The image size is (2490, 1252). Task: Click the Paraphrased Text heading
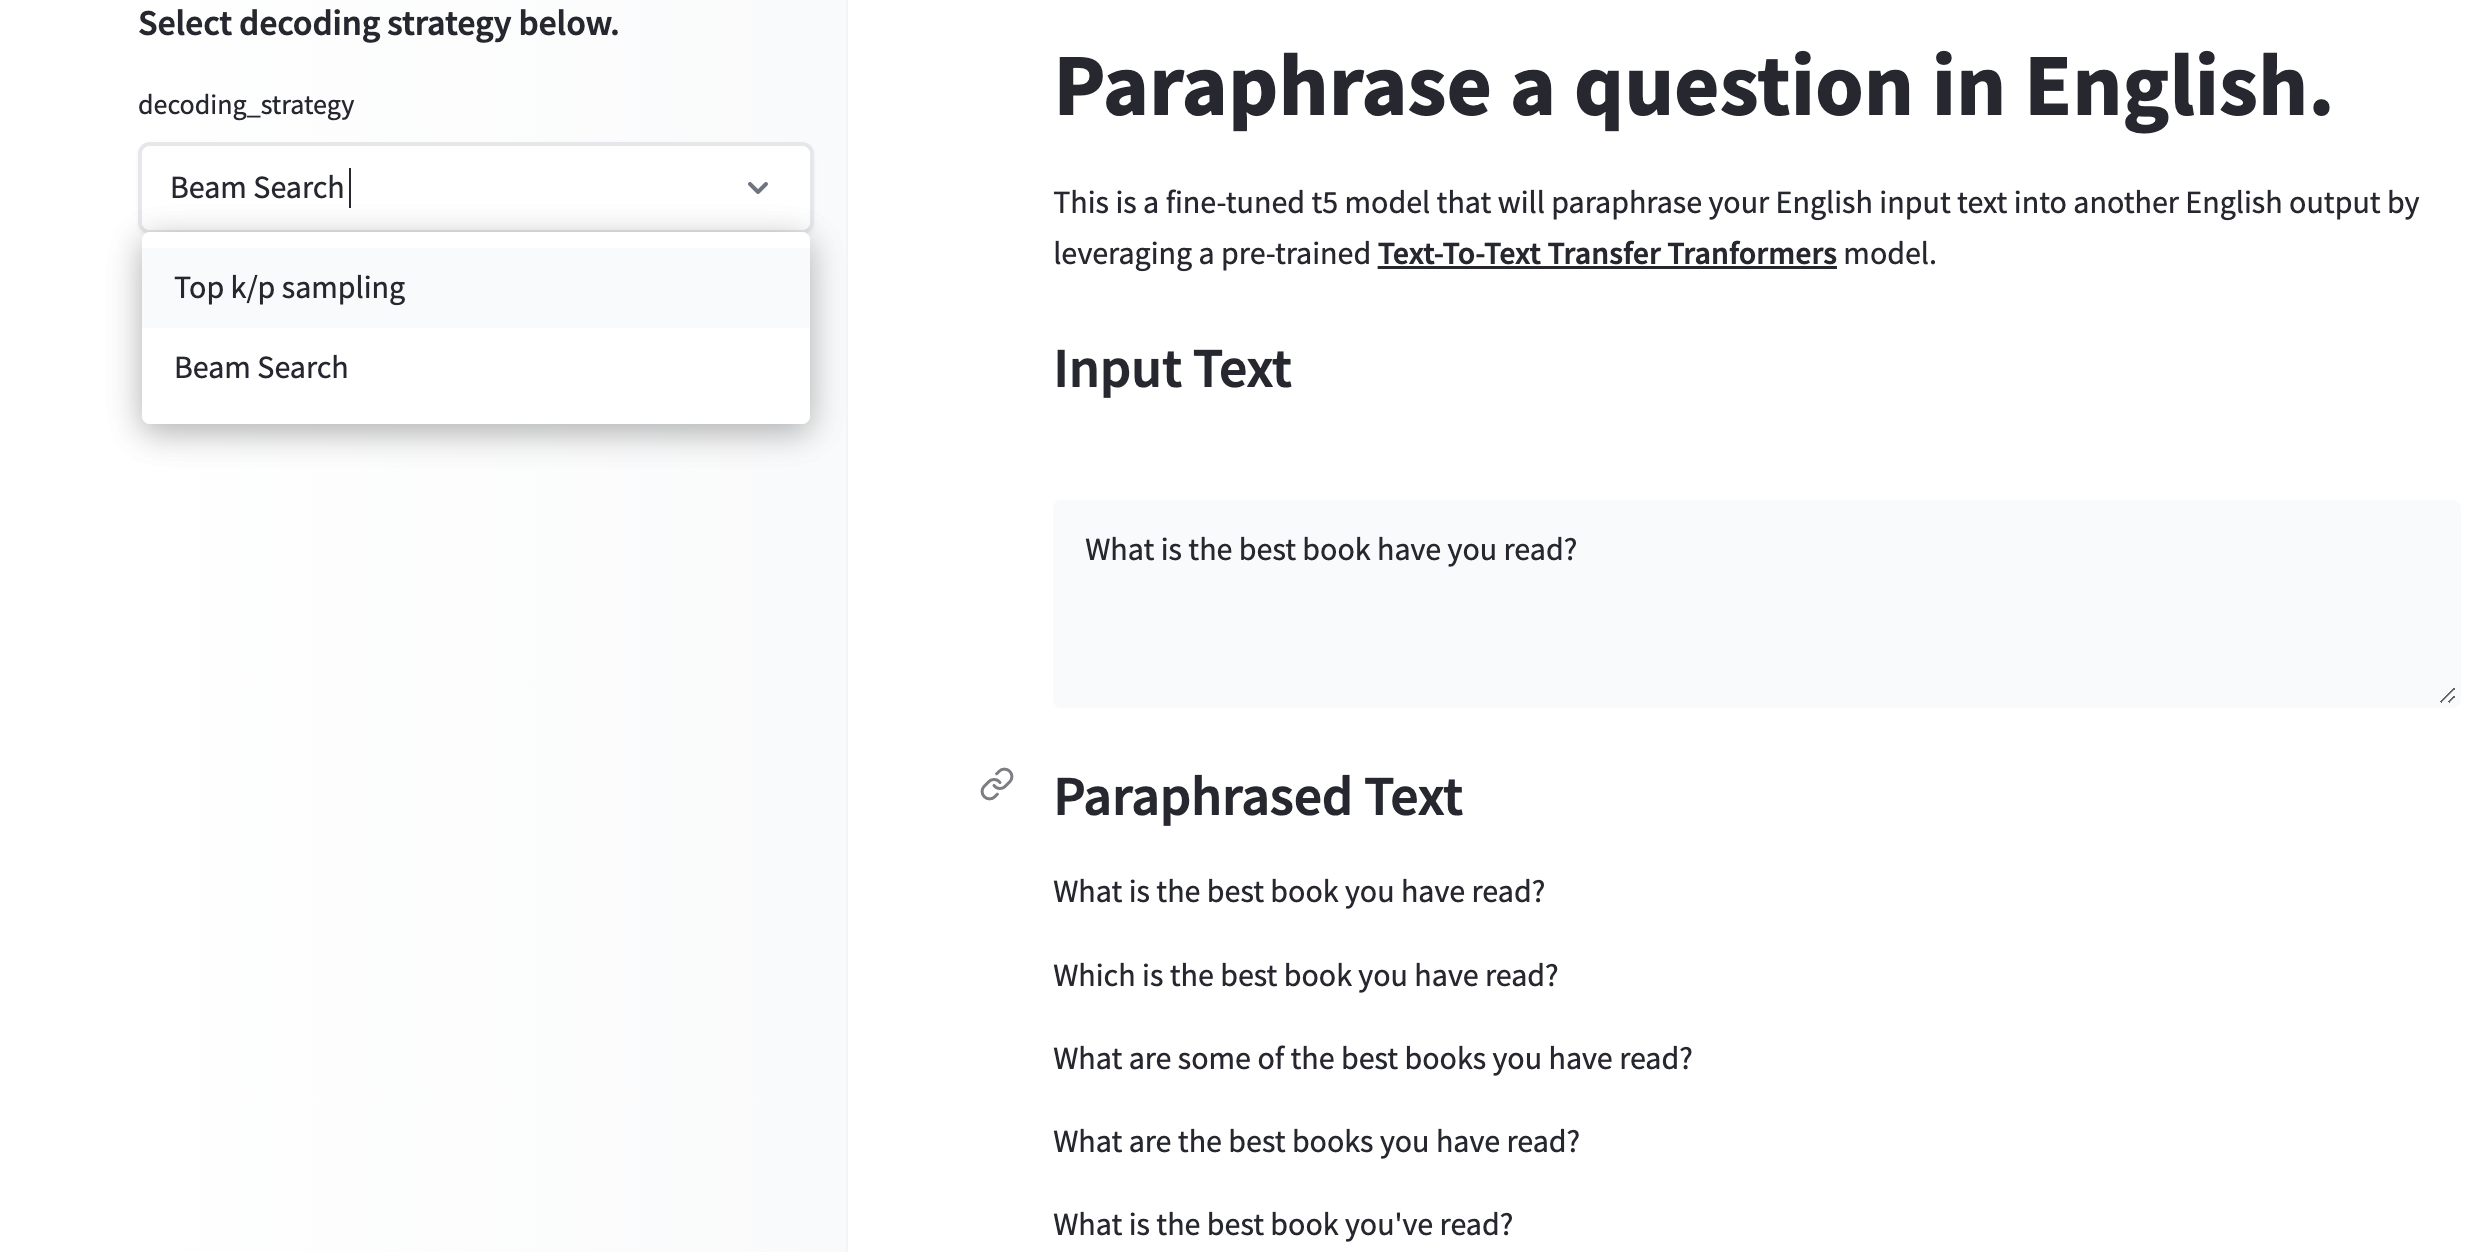click(1257, 797)
